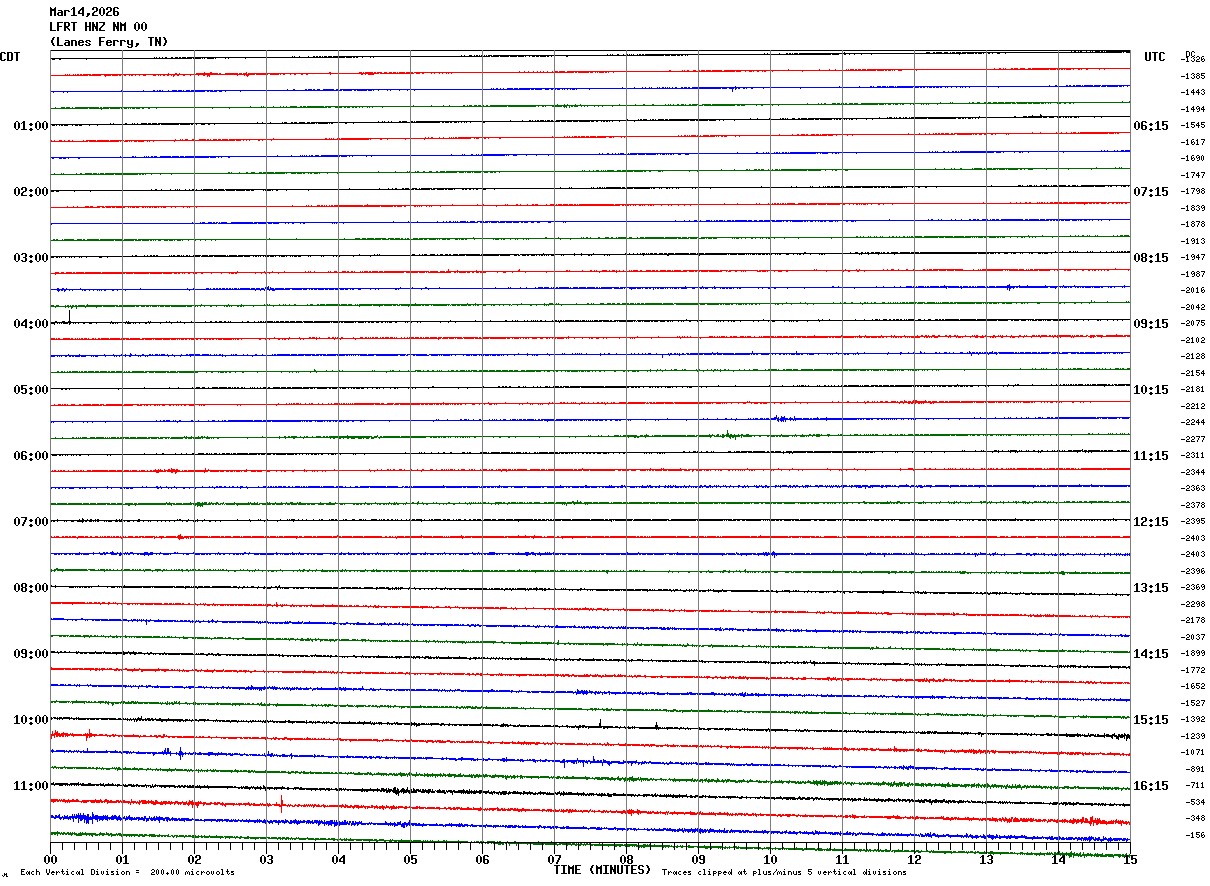The width and height of the screenshot is (1210, 886).
Task: Click the location label '(Lanes Ferry, TN)'
Action: (x=109, y=42)
